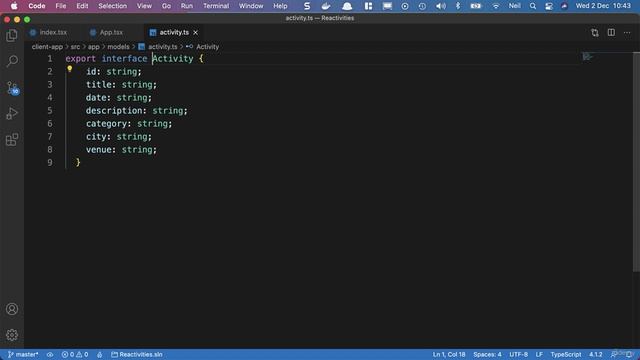Select the activity.ts tab
The image size is (640, 360).
(174, 33)
